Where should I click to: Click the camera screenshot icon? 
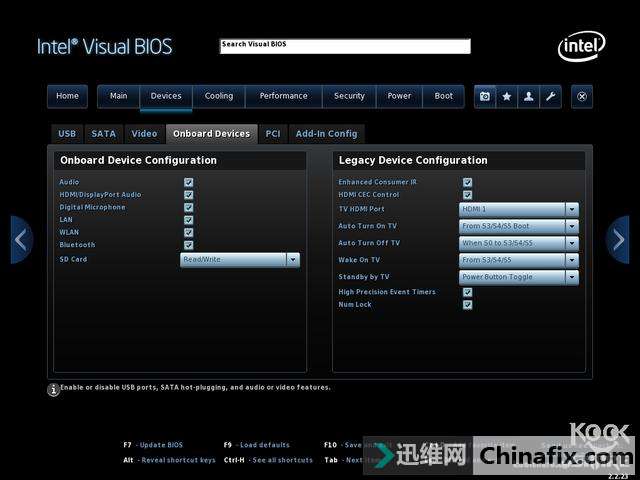point(485,96)
